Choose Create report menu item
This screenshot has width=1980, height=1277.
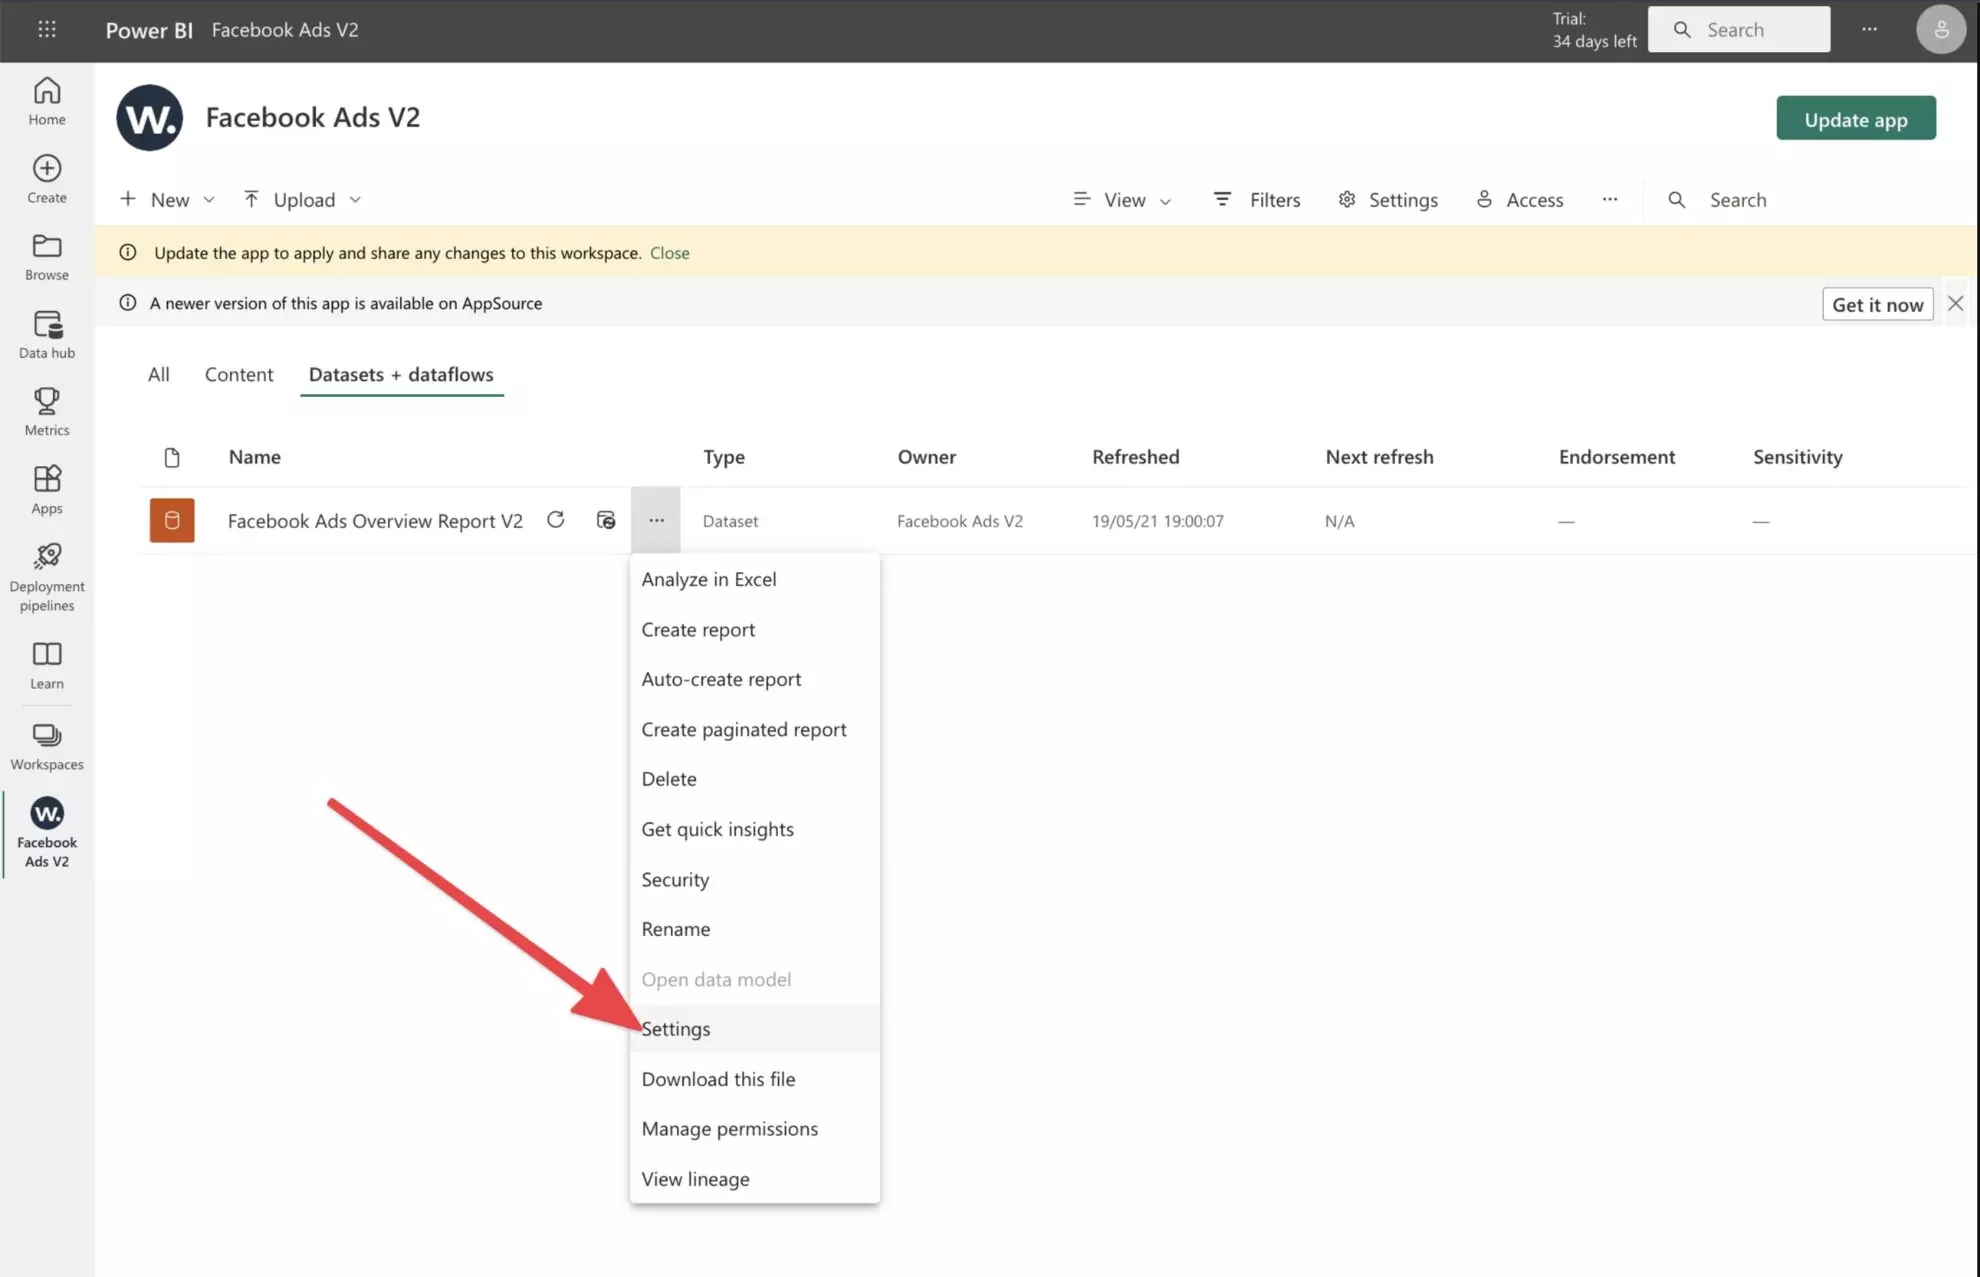click(755, 629)
